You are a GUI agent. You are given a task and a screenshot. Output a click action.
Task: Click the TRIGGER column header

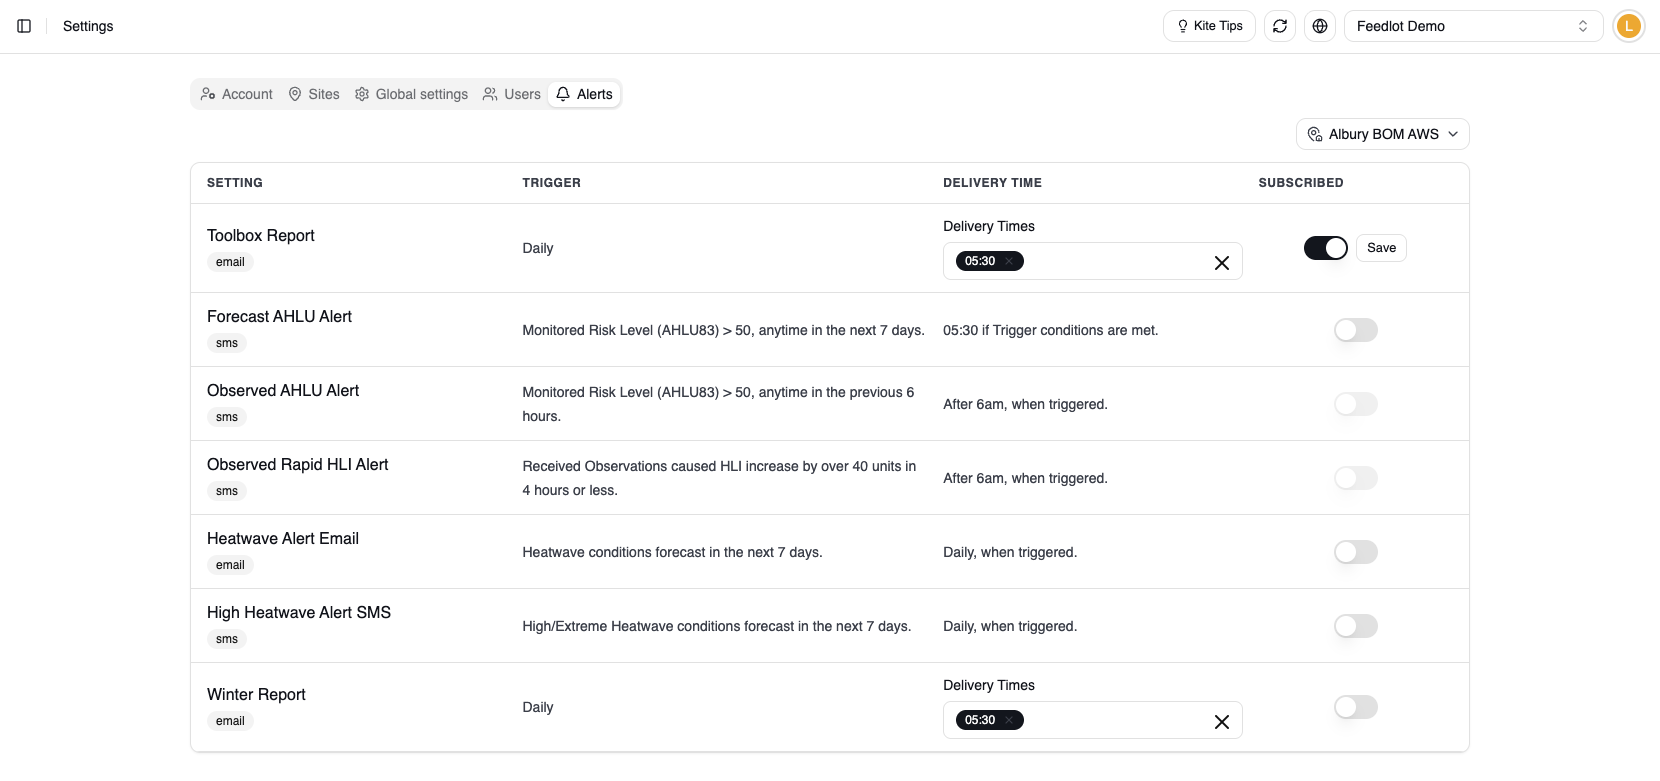551,183
